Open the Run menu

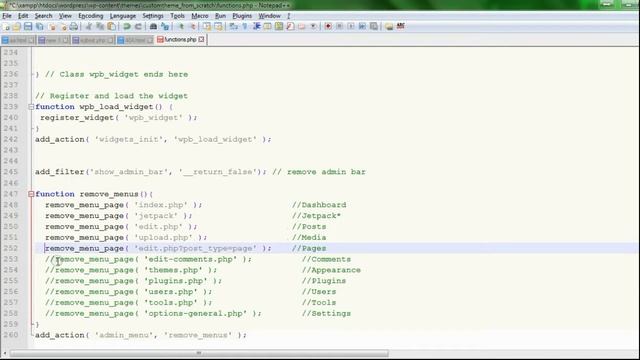(220, 16)
